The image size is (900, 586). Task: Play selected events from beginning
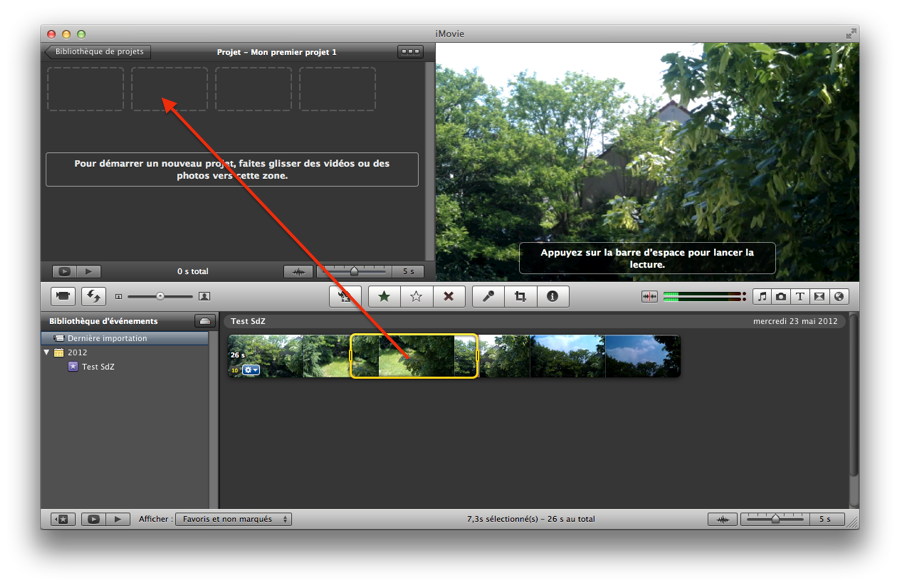pyautogui.click(x=118, y=519)
